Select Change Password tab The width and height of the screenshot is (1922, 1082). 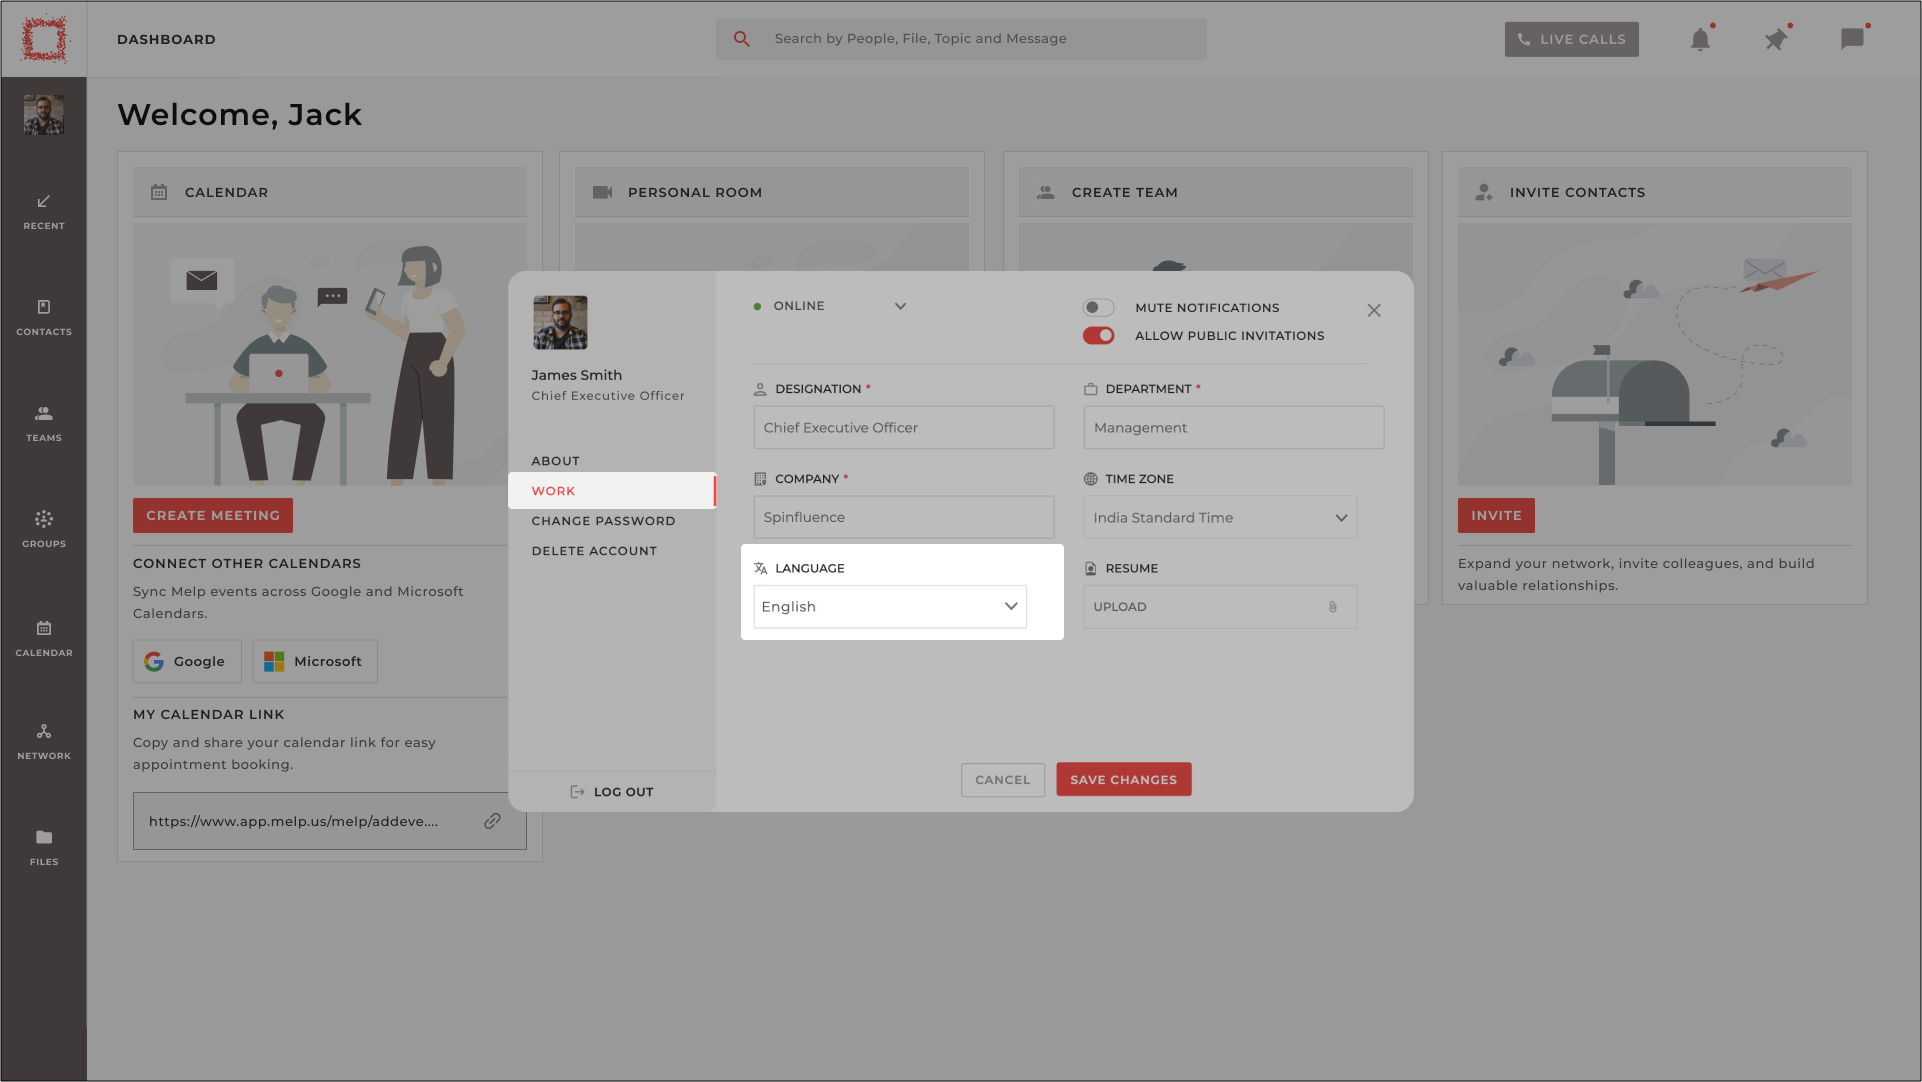(x=603, y=521)
